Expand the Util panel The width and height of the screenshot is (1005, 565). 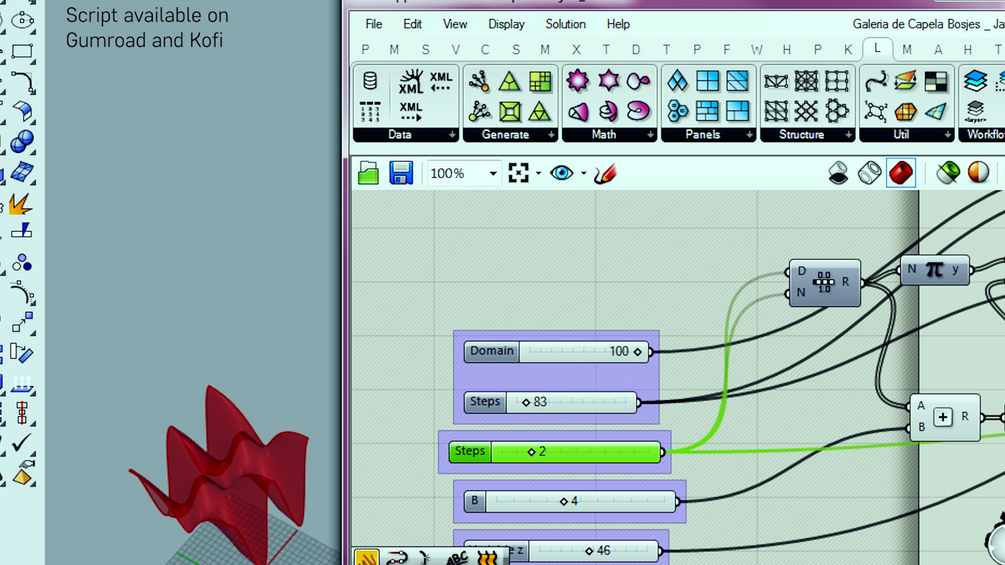tap(947, 135)
